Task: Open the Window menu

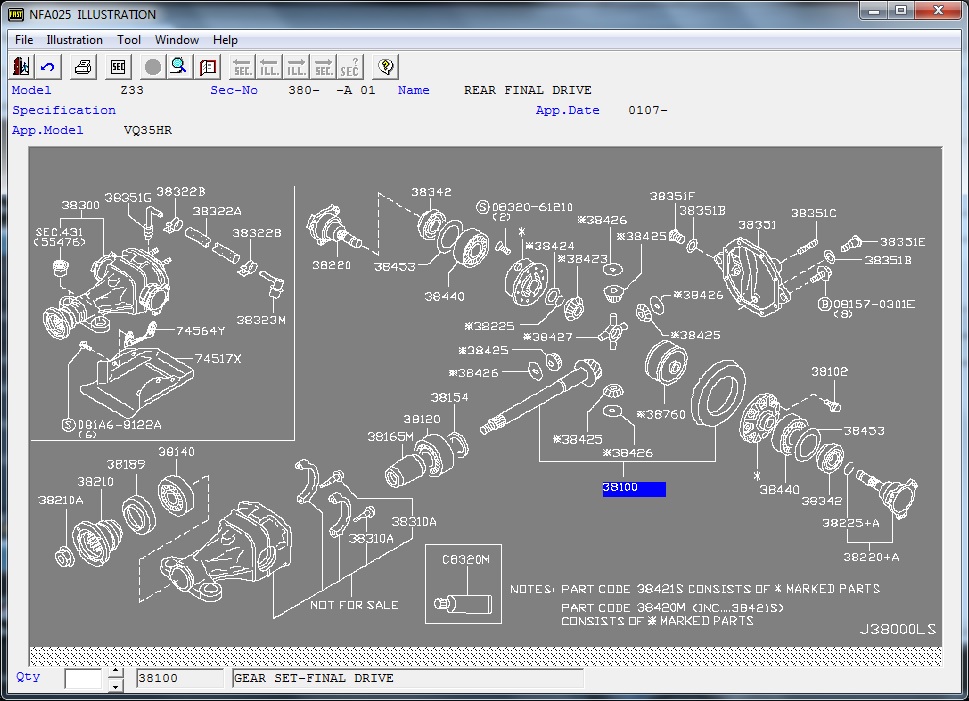Action: [x=177, y=40]
